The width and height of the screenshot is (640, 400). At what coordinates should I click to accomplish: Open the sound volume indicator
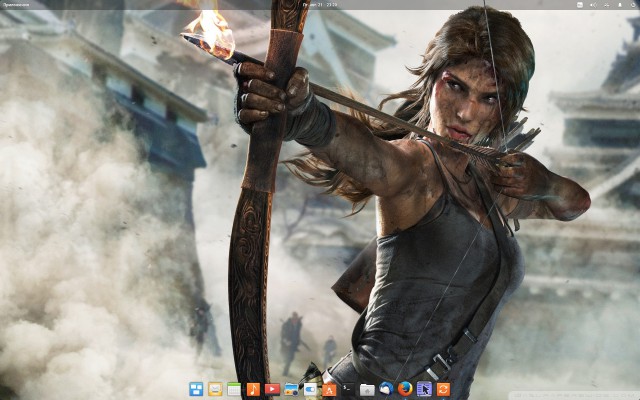click(592, 5)
